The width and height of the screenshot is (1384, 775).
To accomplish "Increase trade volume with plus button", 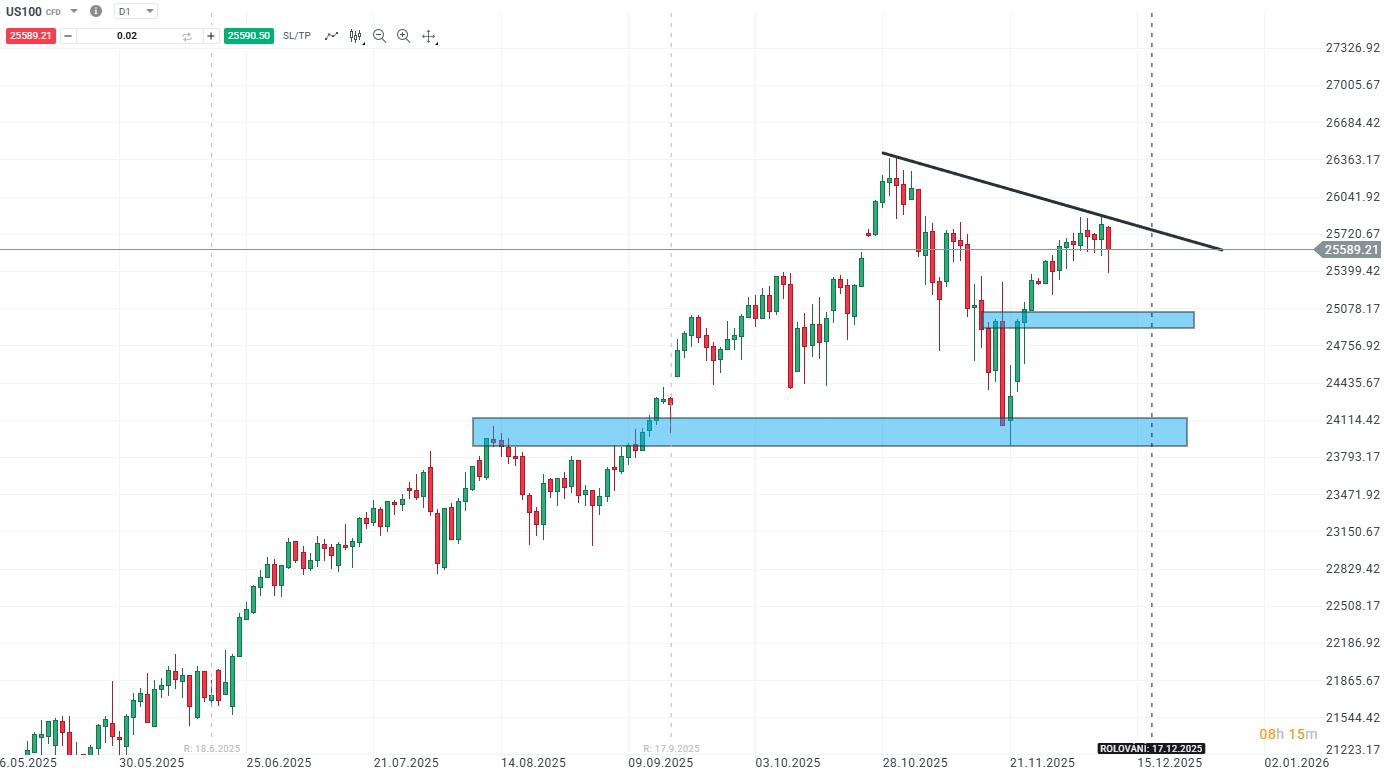I will pyautogui.click(x=211, y=36).
